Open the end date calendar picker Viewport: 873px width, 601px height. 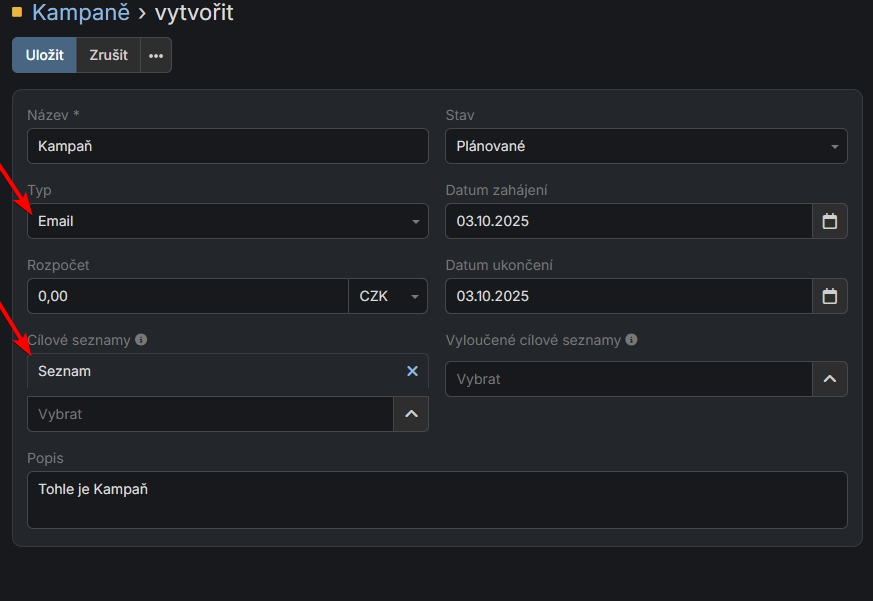pos(829,296)
